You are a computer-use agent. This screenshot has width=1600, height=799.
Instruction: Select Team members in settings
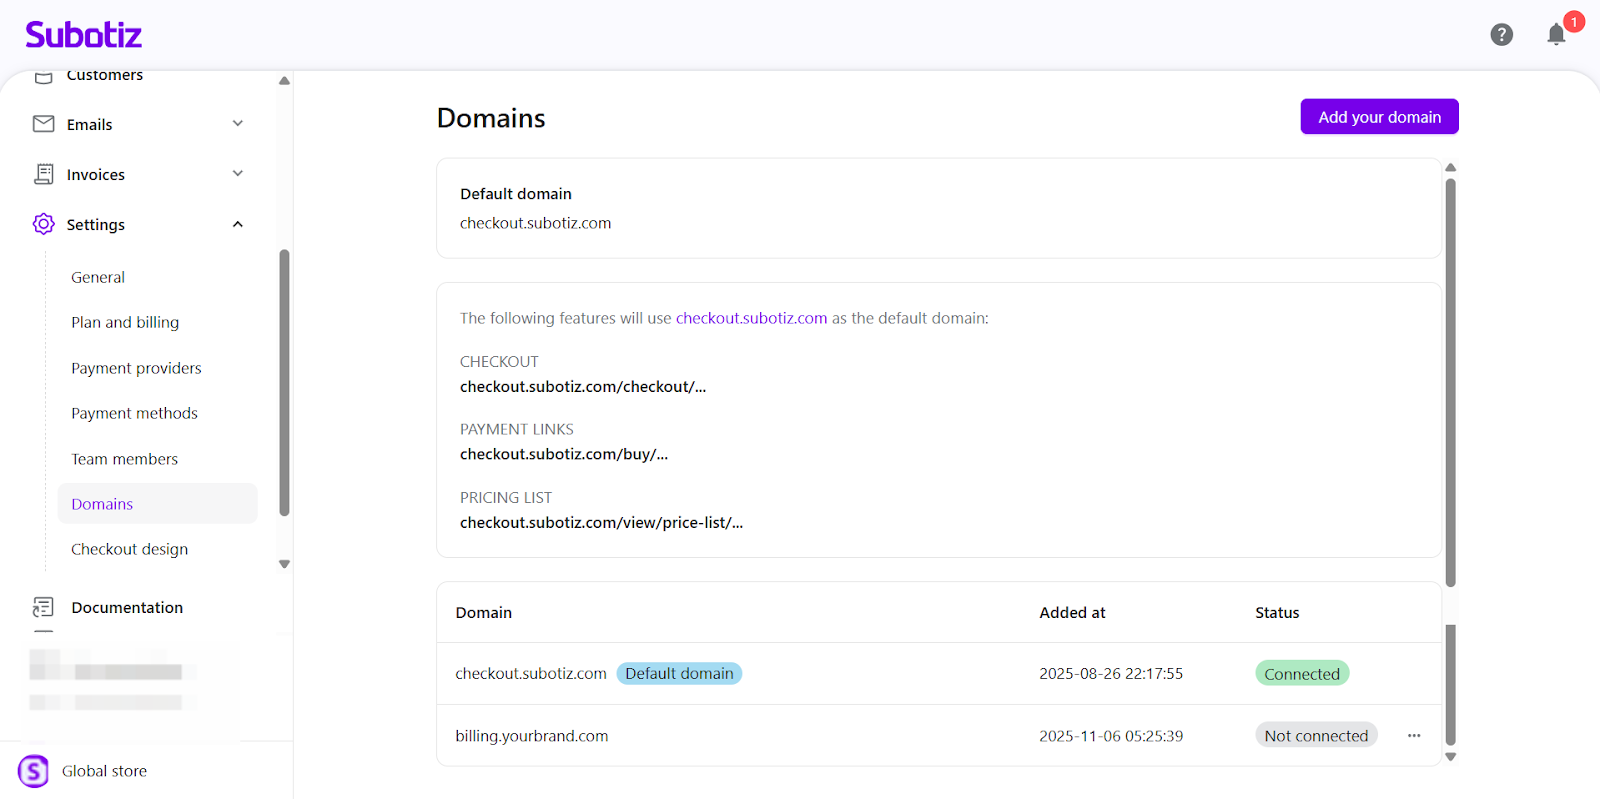click(x=124, y=459)
